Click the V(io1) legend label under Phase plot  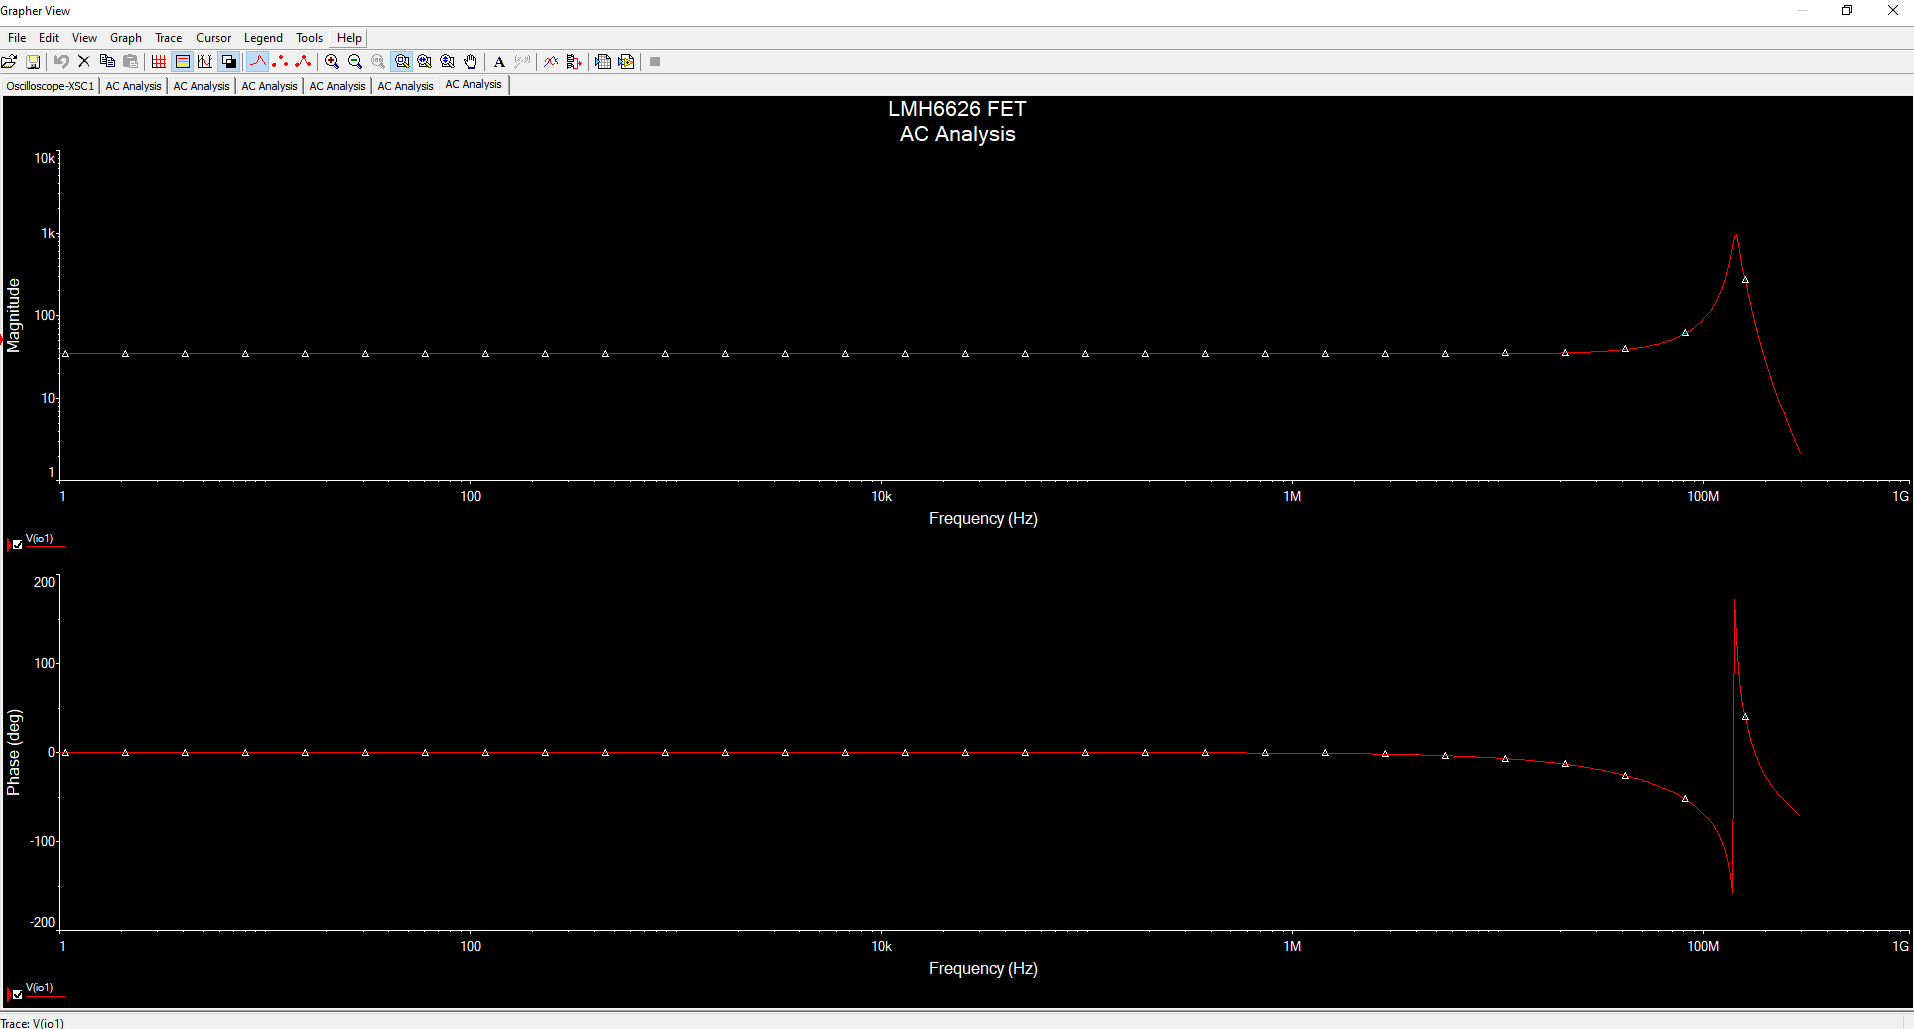[40, 988]
